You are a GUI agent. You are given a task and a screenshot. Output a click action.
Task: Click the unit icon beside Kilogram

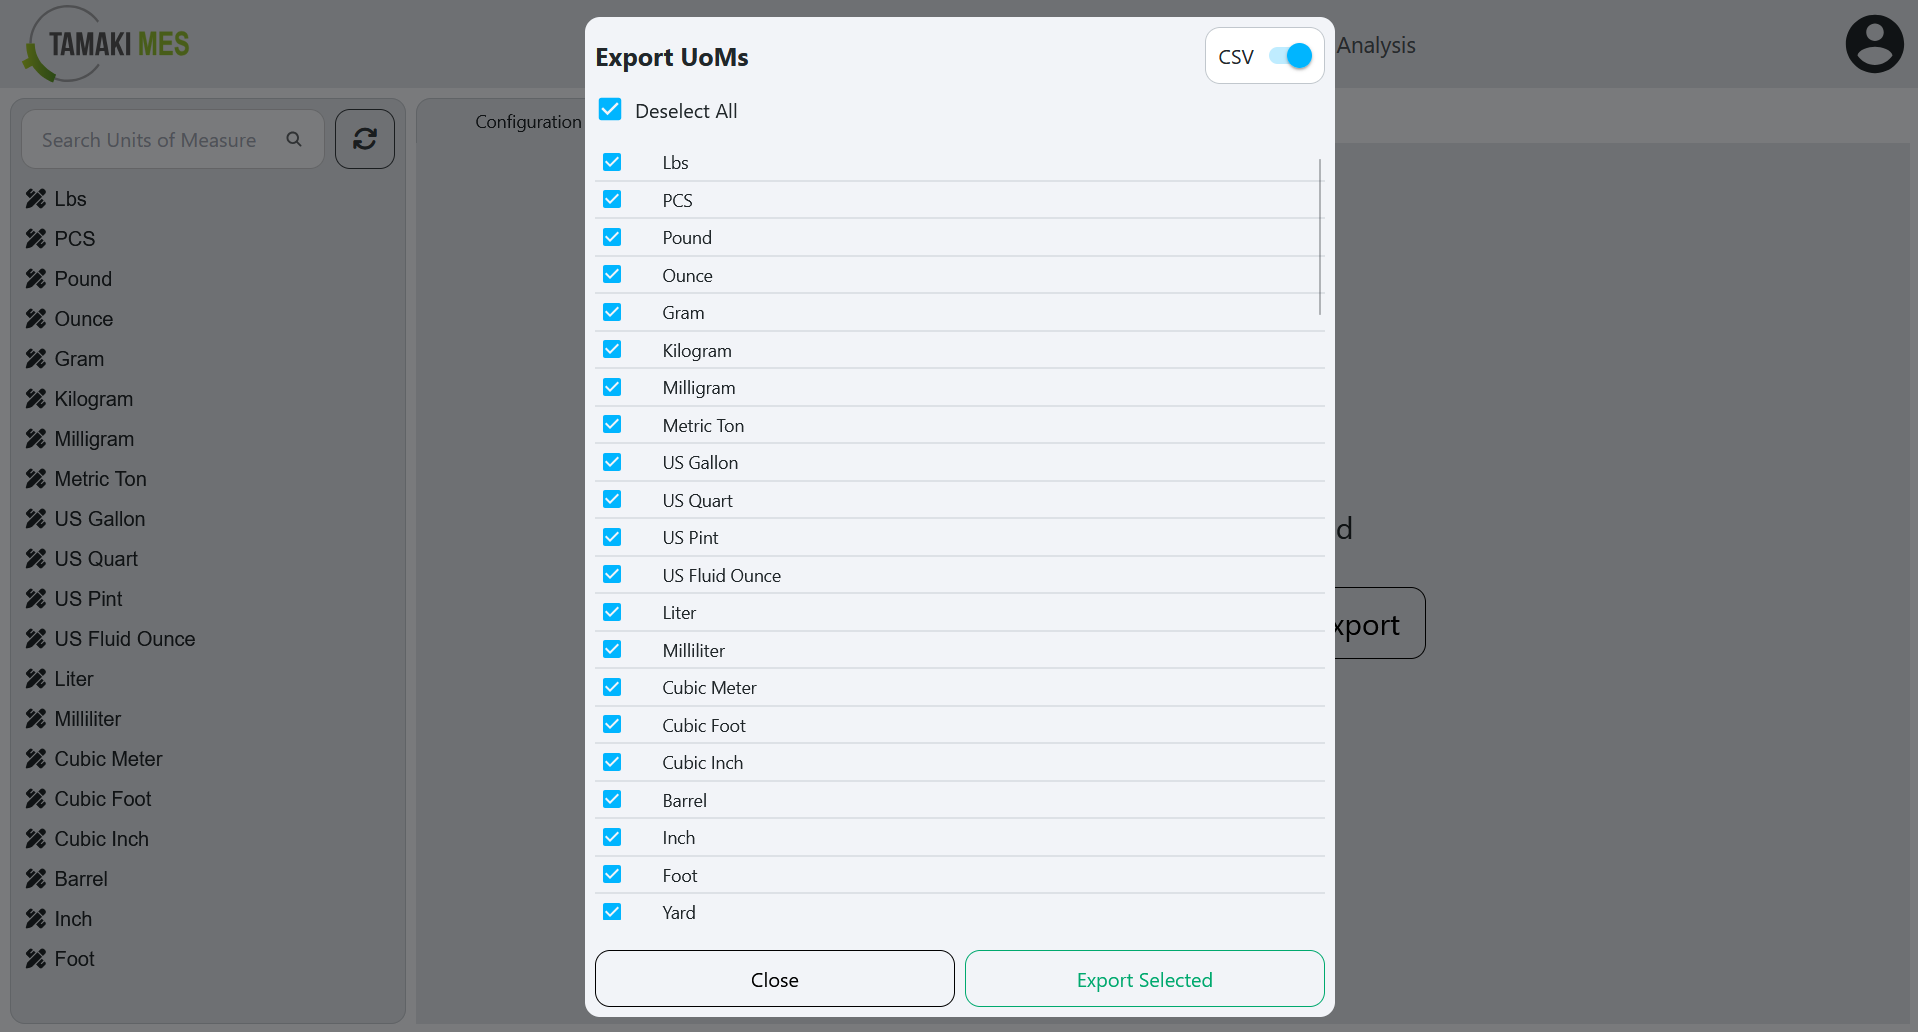point(36,398)
